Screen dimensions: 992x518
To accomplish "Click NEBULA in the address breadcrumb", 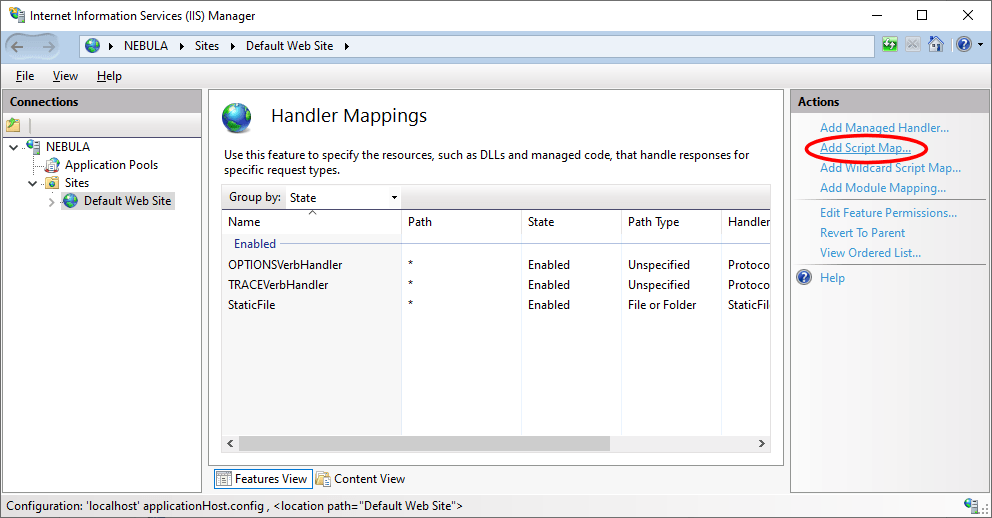I will (x=146, y=46).
